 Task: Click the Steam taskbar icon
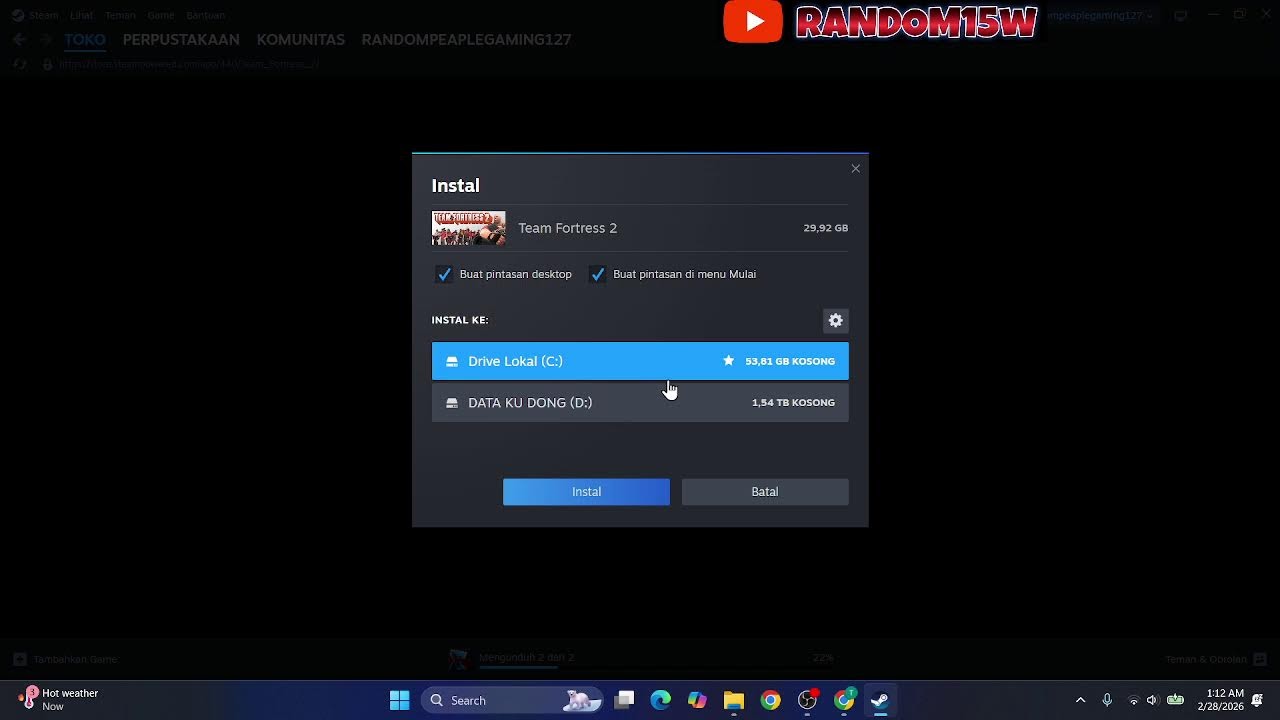click(x=880, y=700)
